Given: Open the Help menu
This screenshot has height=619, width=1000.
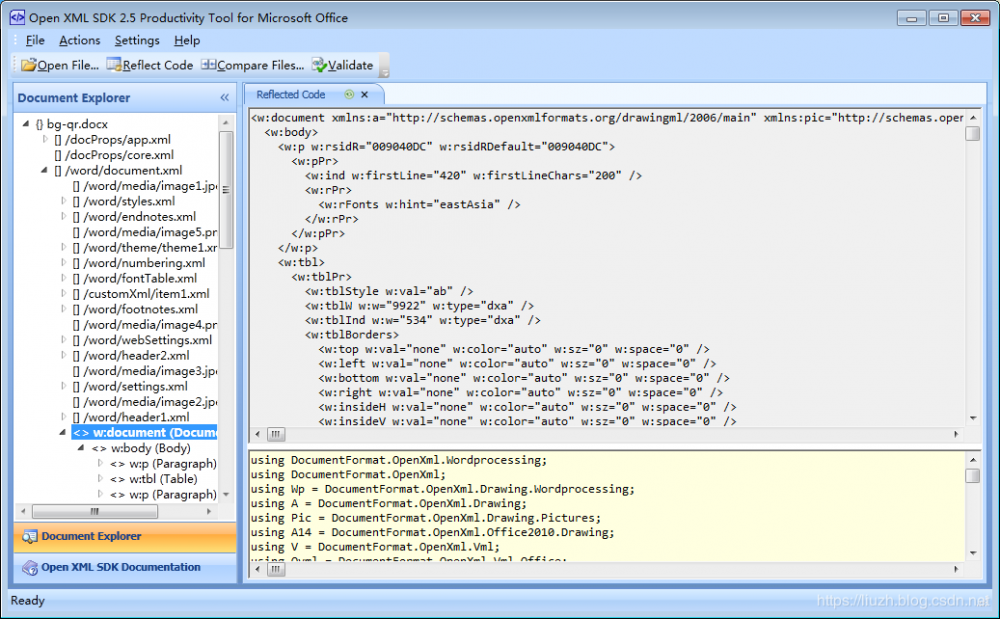Looking at the screenshot, I should point(187,40).
